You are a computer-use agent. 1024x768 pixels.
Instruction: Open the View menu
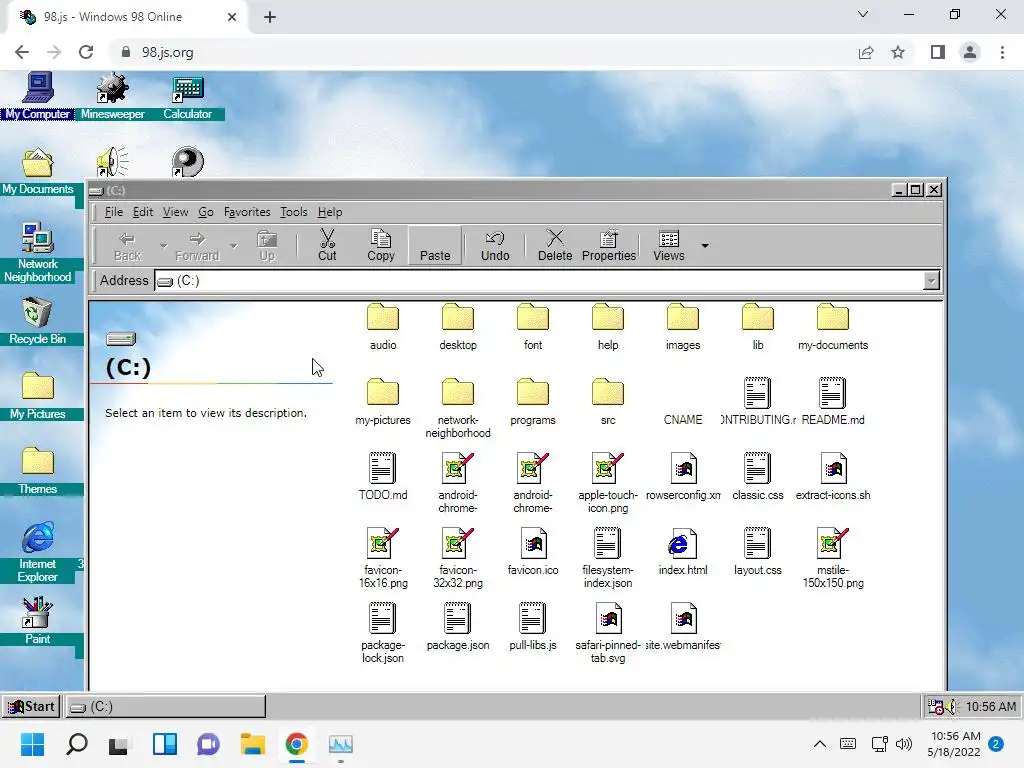(x=175, y=212)
